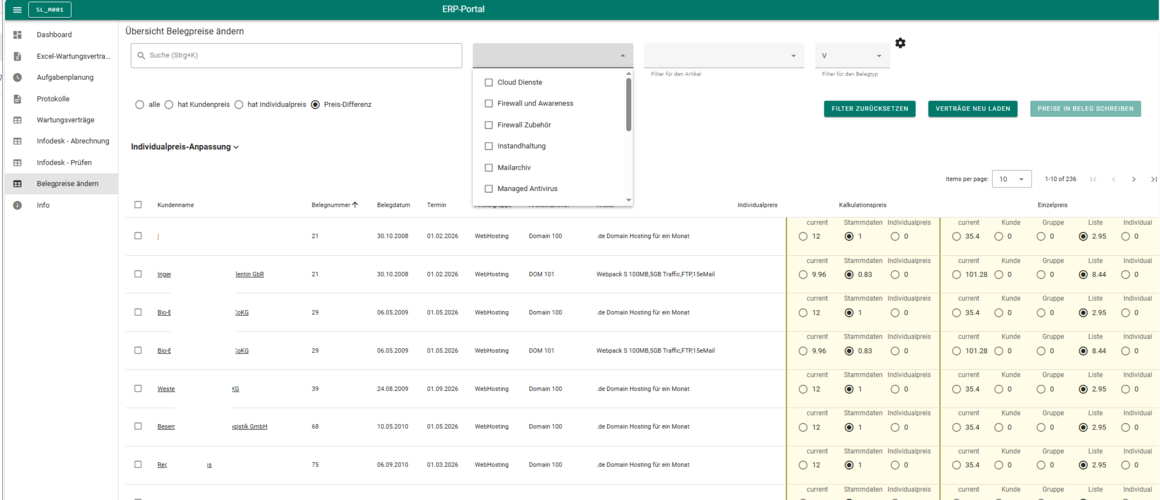Image resolution: width=1160 pixels, height=500 pixels.
Task: Click the Protokolle document icon
Action: point(17,99)
